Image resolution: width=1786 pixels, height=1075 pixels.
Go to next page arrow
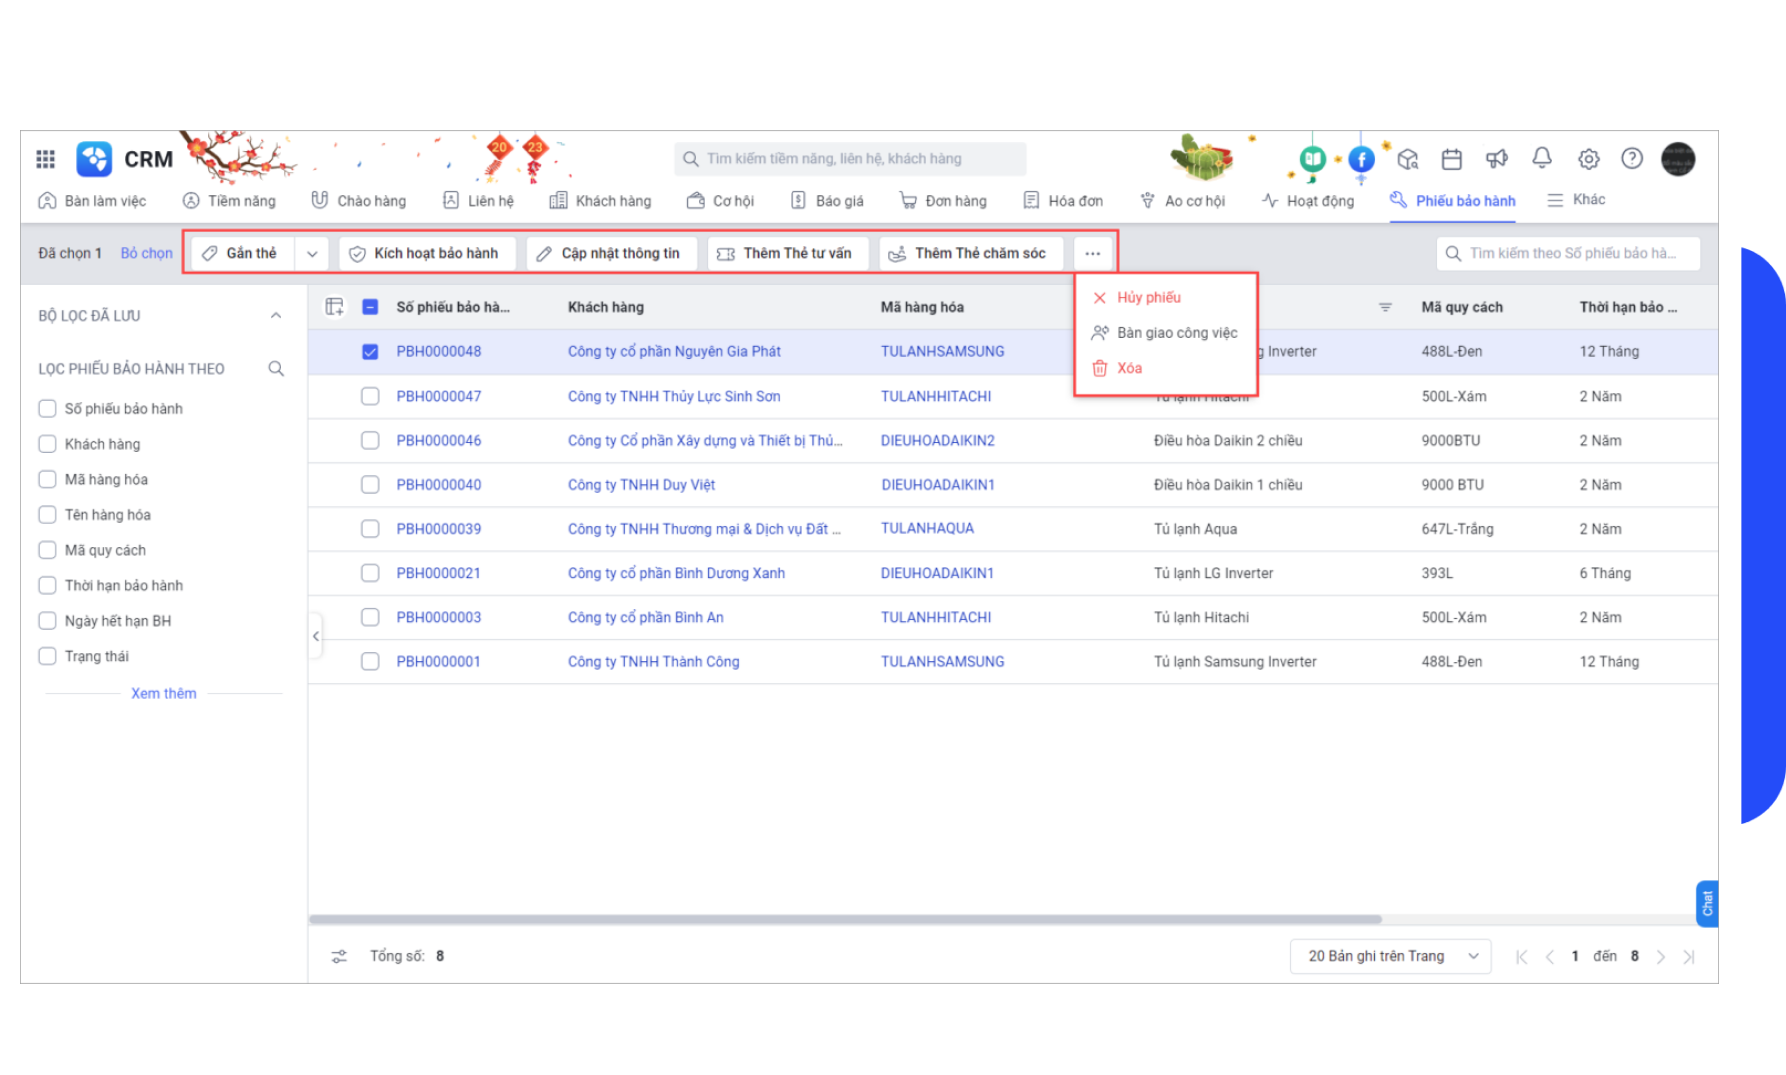tap(1661, 957)
